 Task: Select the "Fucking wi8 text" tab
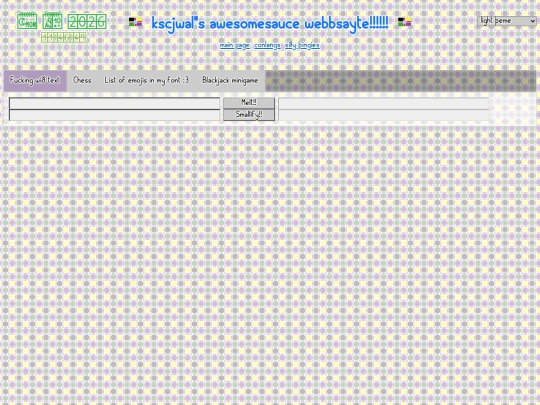click(35, 81)
